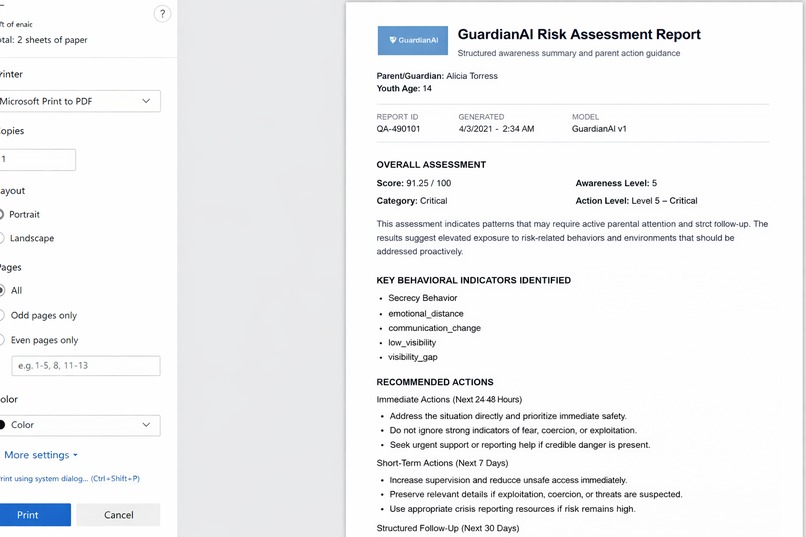The width and height of the screenshot is (806, 537).
Task: Click the low_visibility bullet
Action: click(412, 343)
